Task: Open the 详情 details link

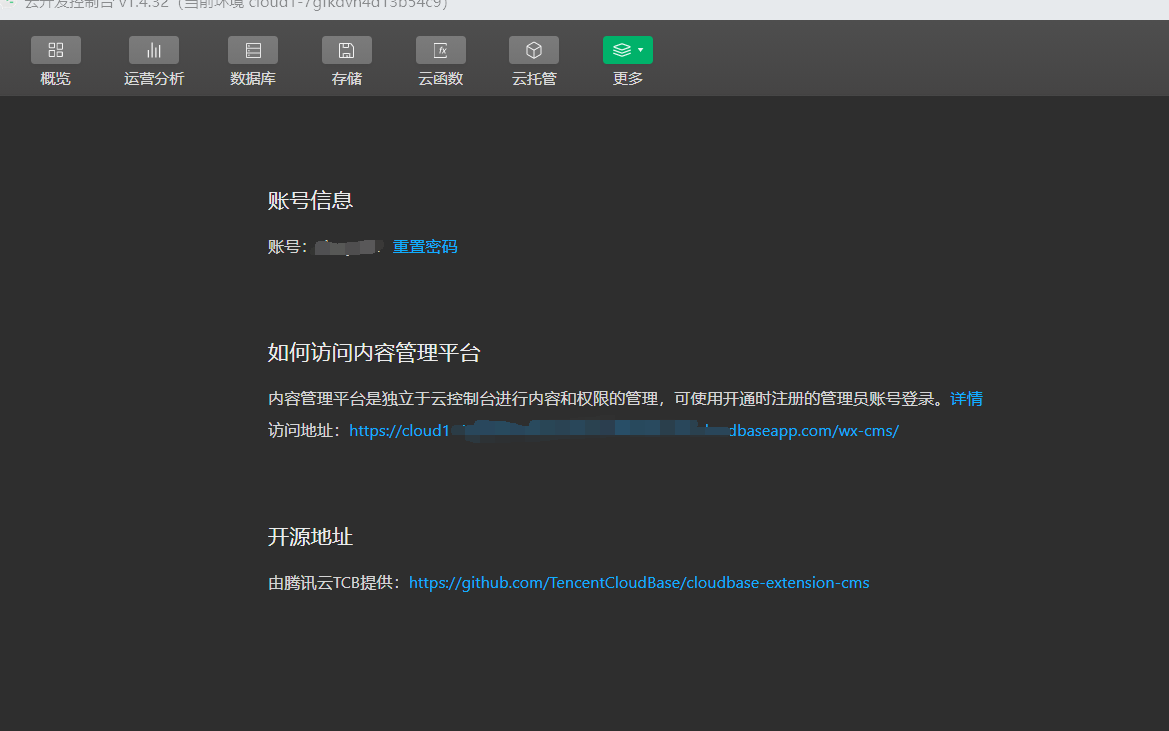Action: coord(966,398)
